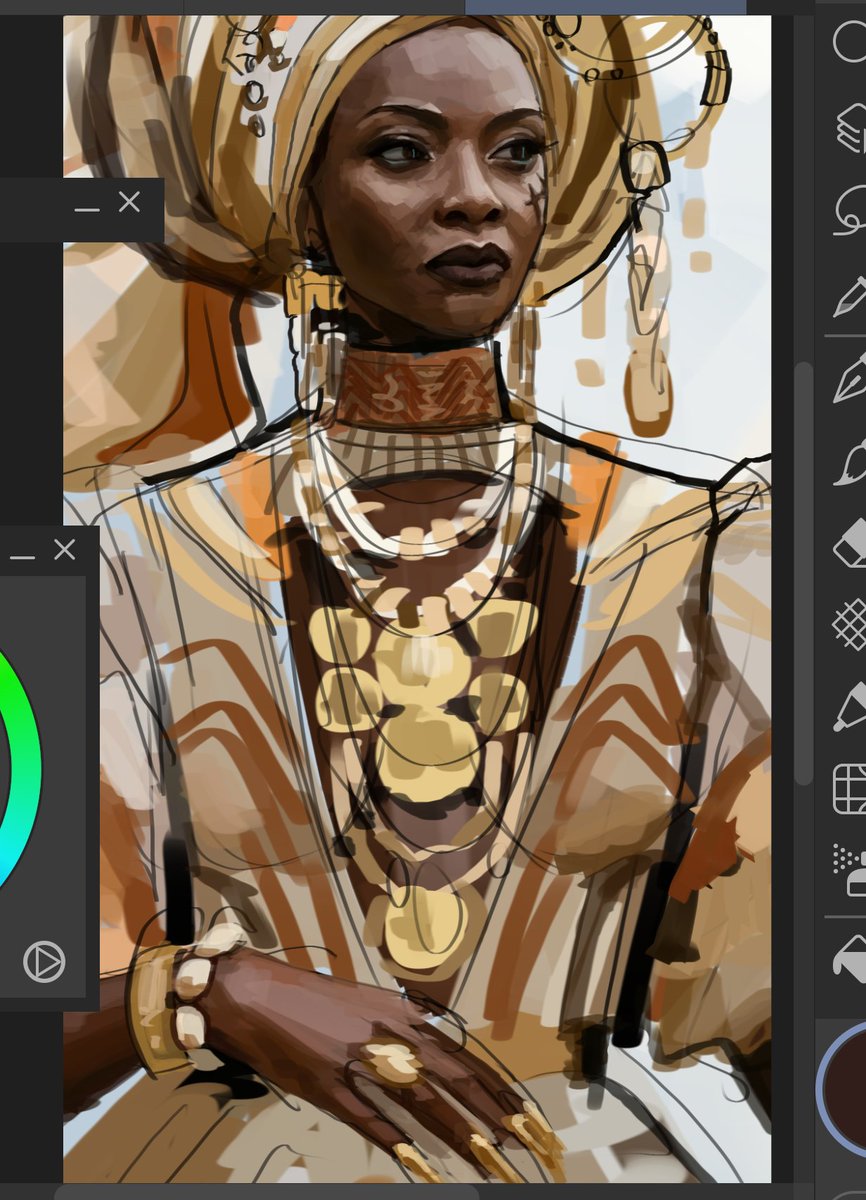
Task: Select the stacked layers tool icon
Action: click(x=851, y=128)
